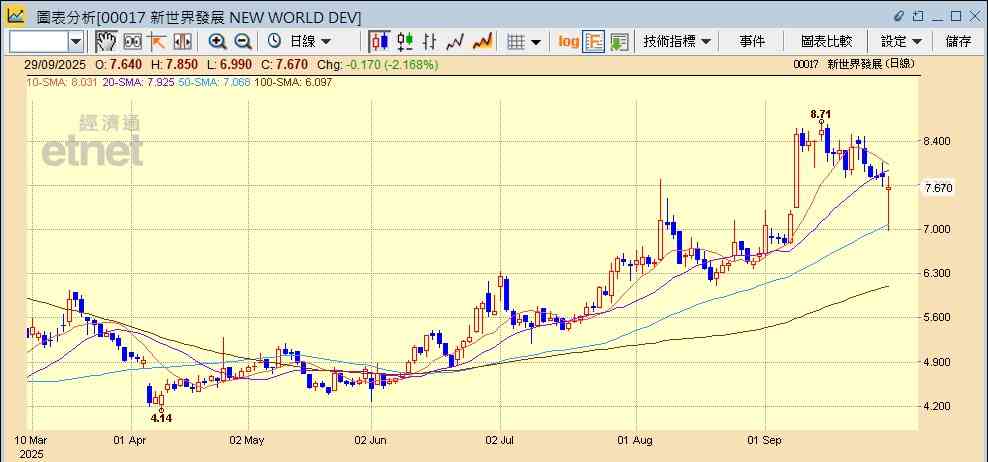The image size is (988, 462).
Task: Click the 事件 events button
Action: tap(752, 42)
